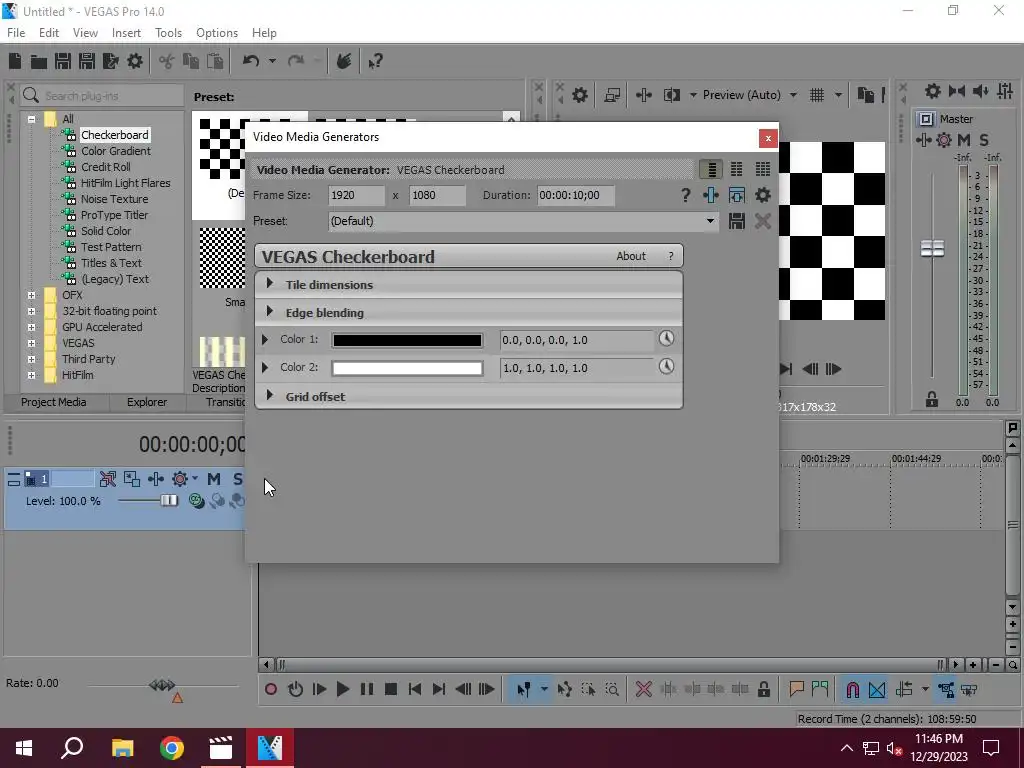Open project Properties gear in main toolbar
1024x768 pixels.
click(x=135, y=61)
